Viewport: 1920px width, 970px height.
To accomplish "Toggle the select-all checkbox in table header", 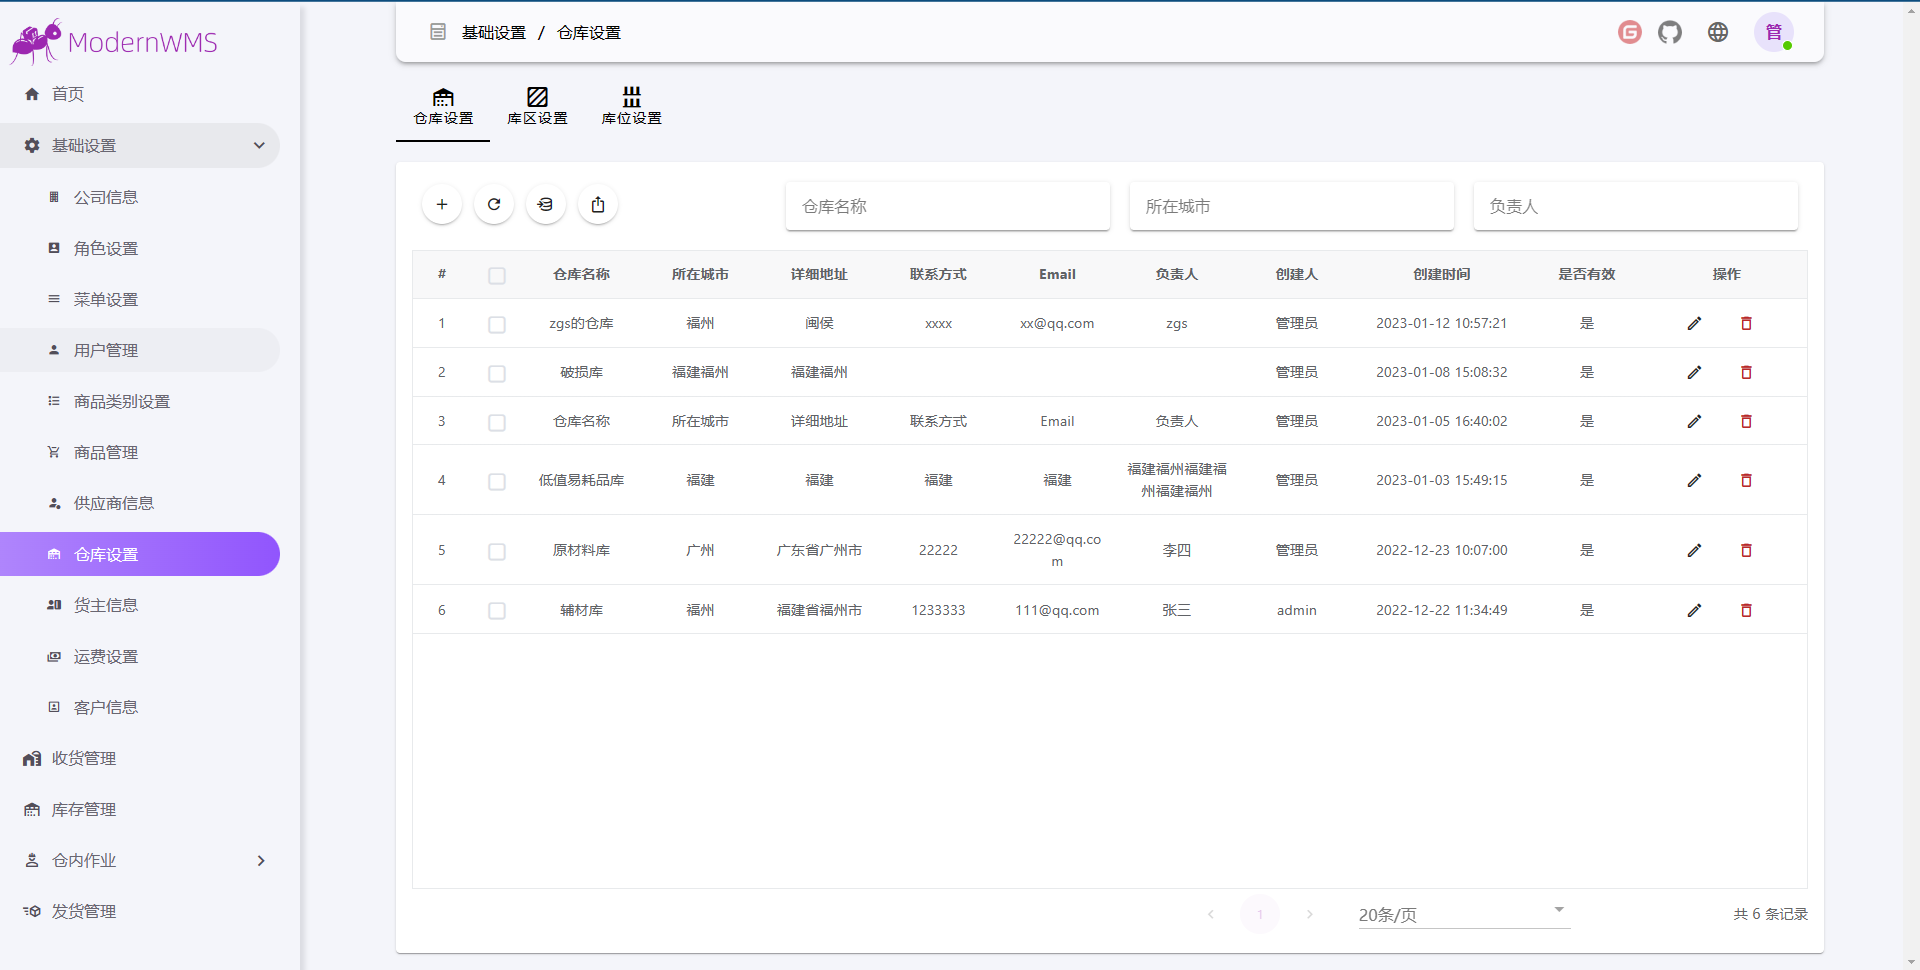I will tap(497, 276).
